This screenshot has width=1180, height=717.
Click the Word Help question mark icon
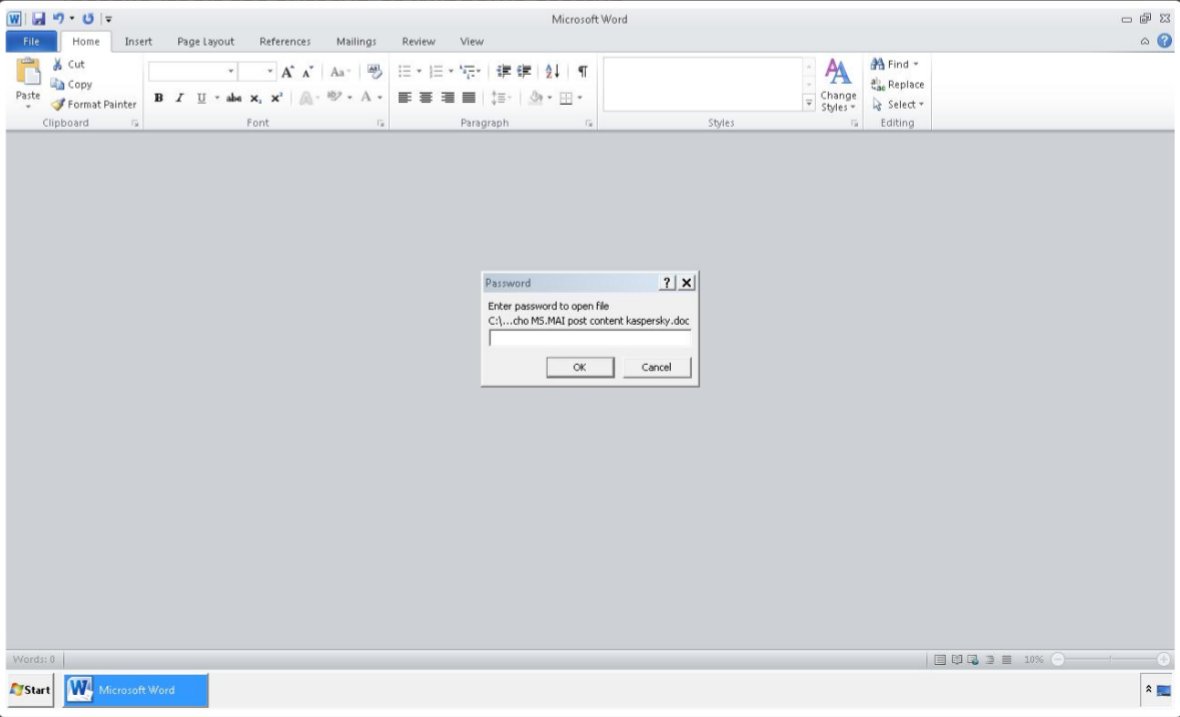pos(1164,41)
